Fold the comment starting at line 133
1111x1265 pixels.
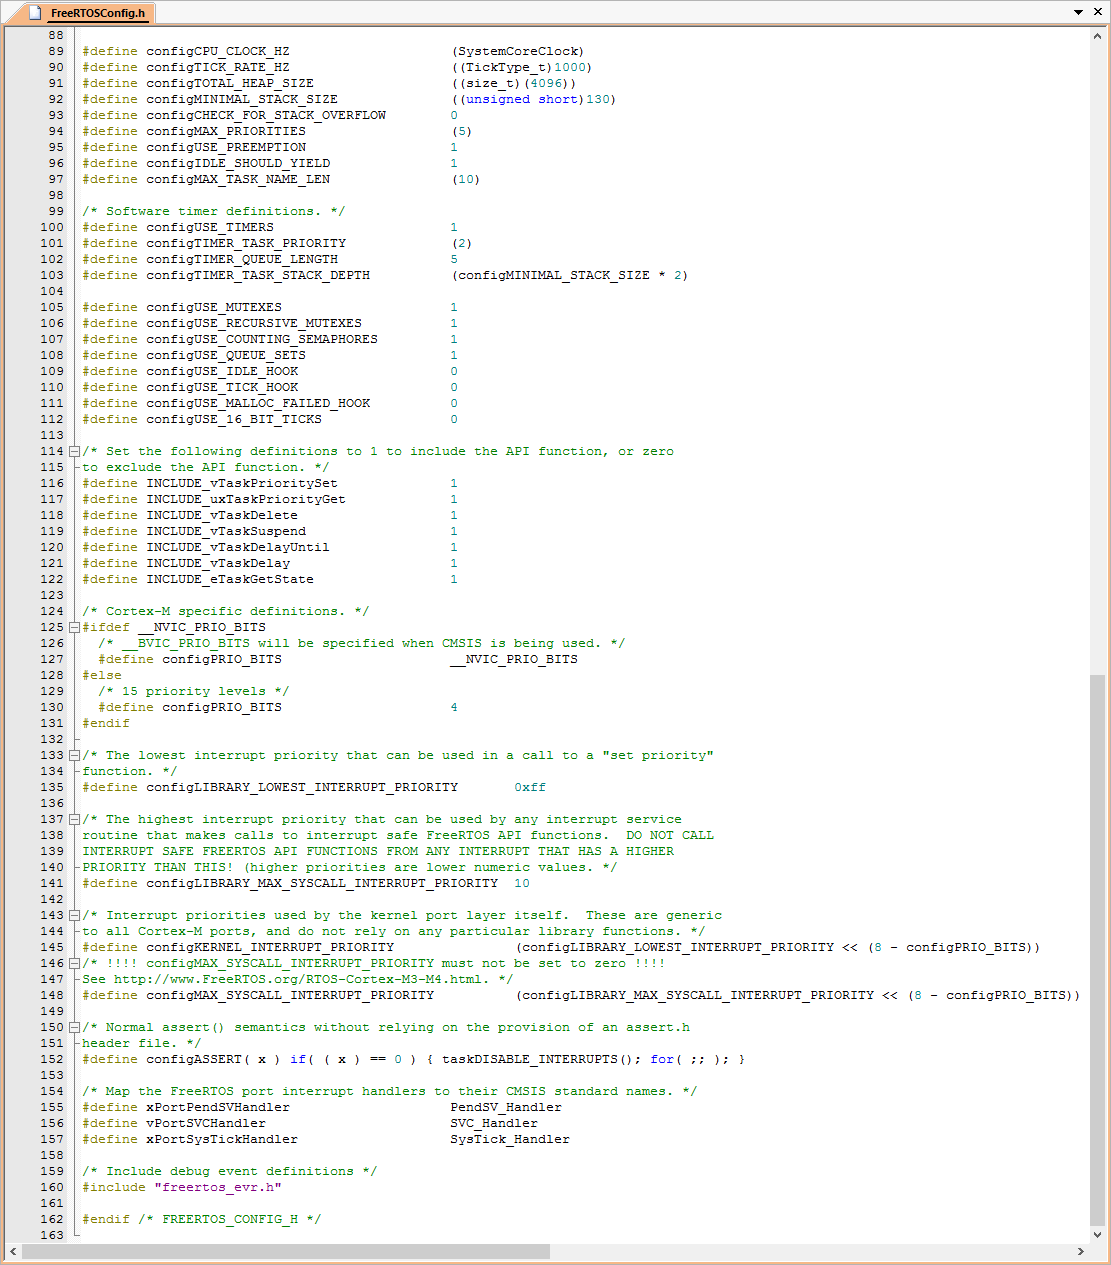[x=74, y=756]
